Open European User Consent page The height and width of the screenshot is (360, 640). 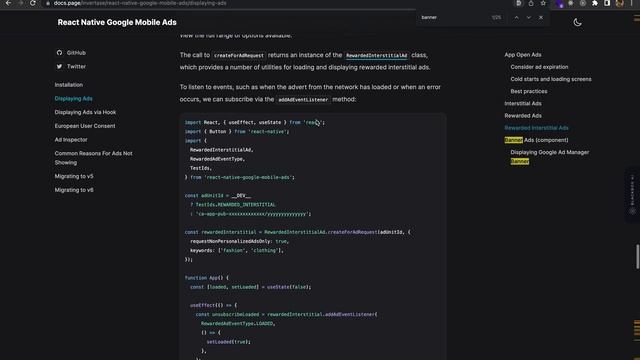point(85,126)
